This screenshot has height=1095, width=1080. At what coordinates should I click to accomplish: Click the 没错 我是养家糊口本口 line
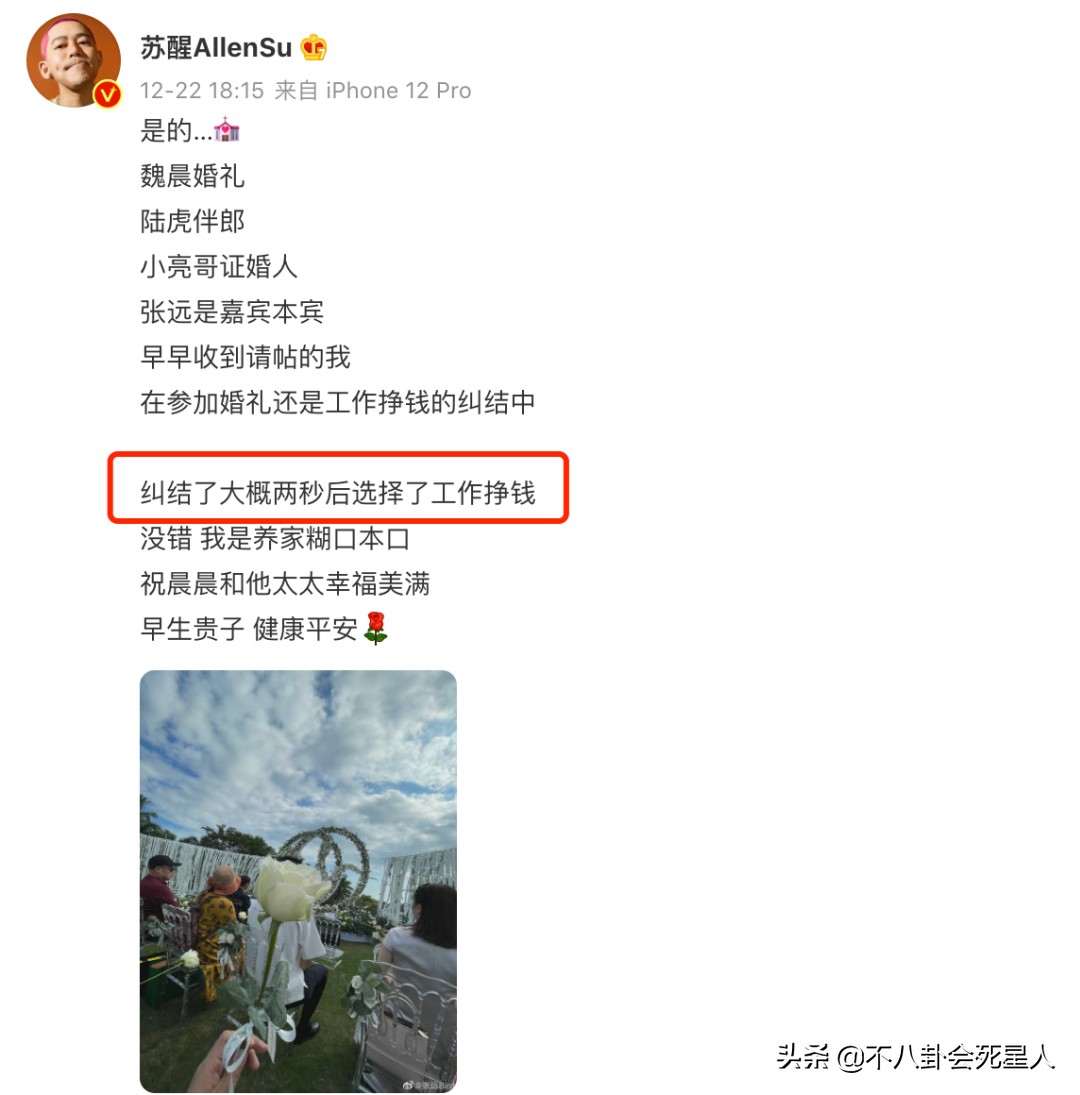pos(275,538)
